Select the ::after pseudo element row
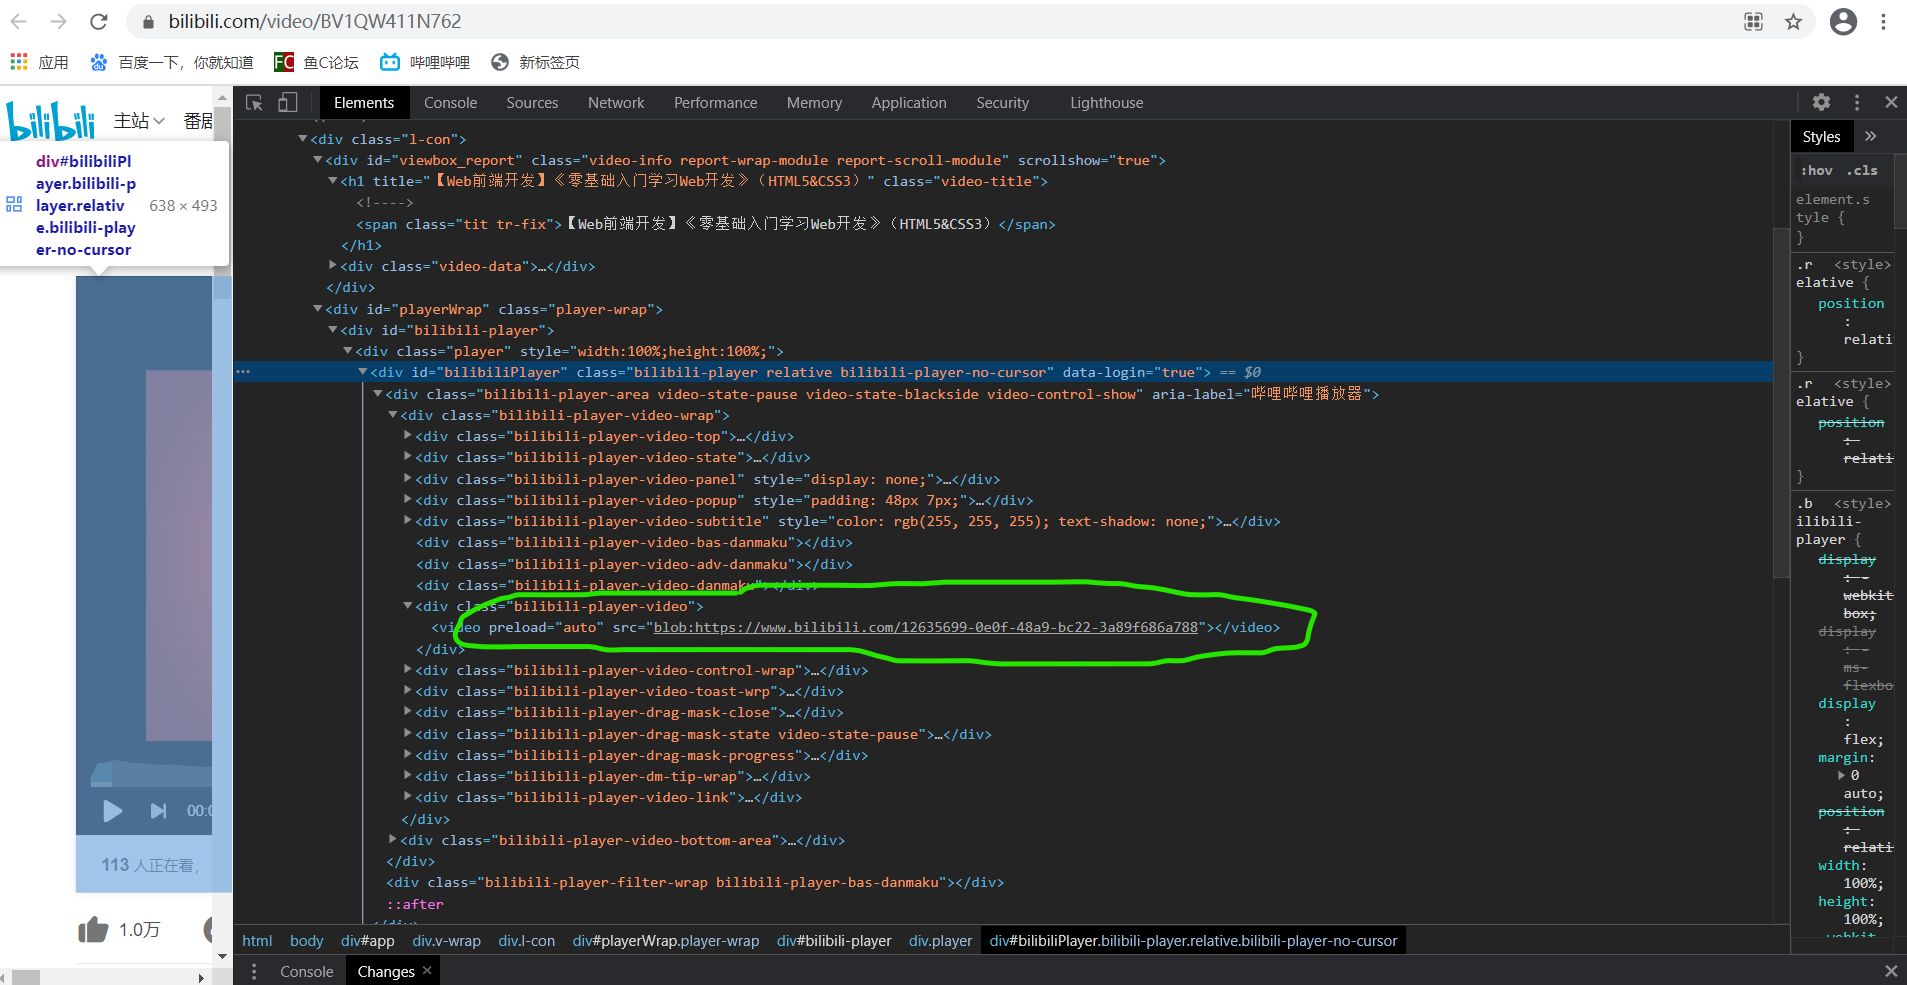The width and height of the screenshot is (1907, 985). pos(415,904)
